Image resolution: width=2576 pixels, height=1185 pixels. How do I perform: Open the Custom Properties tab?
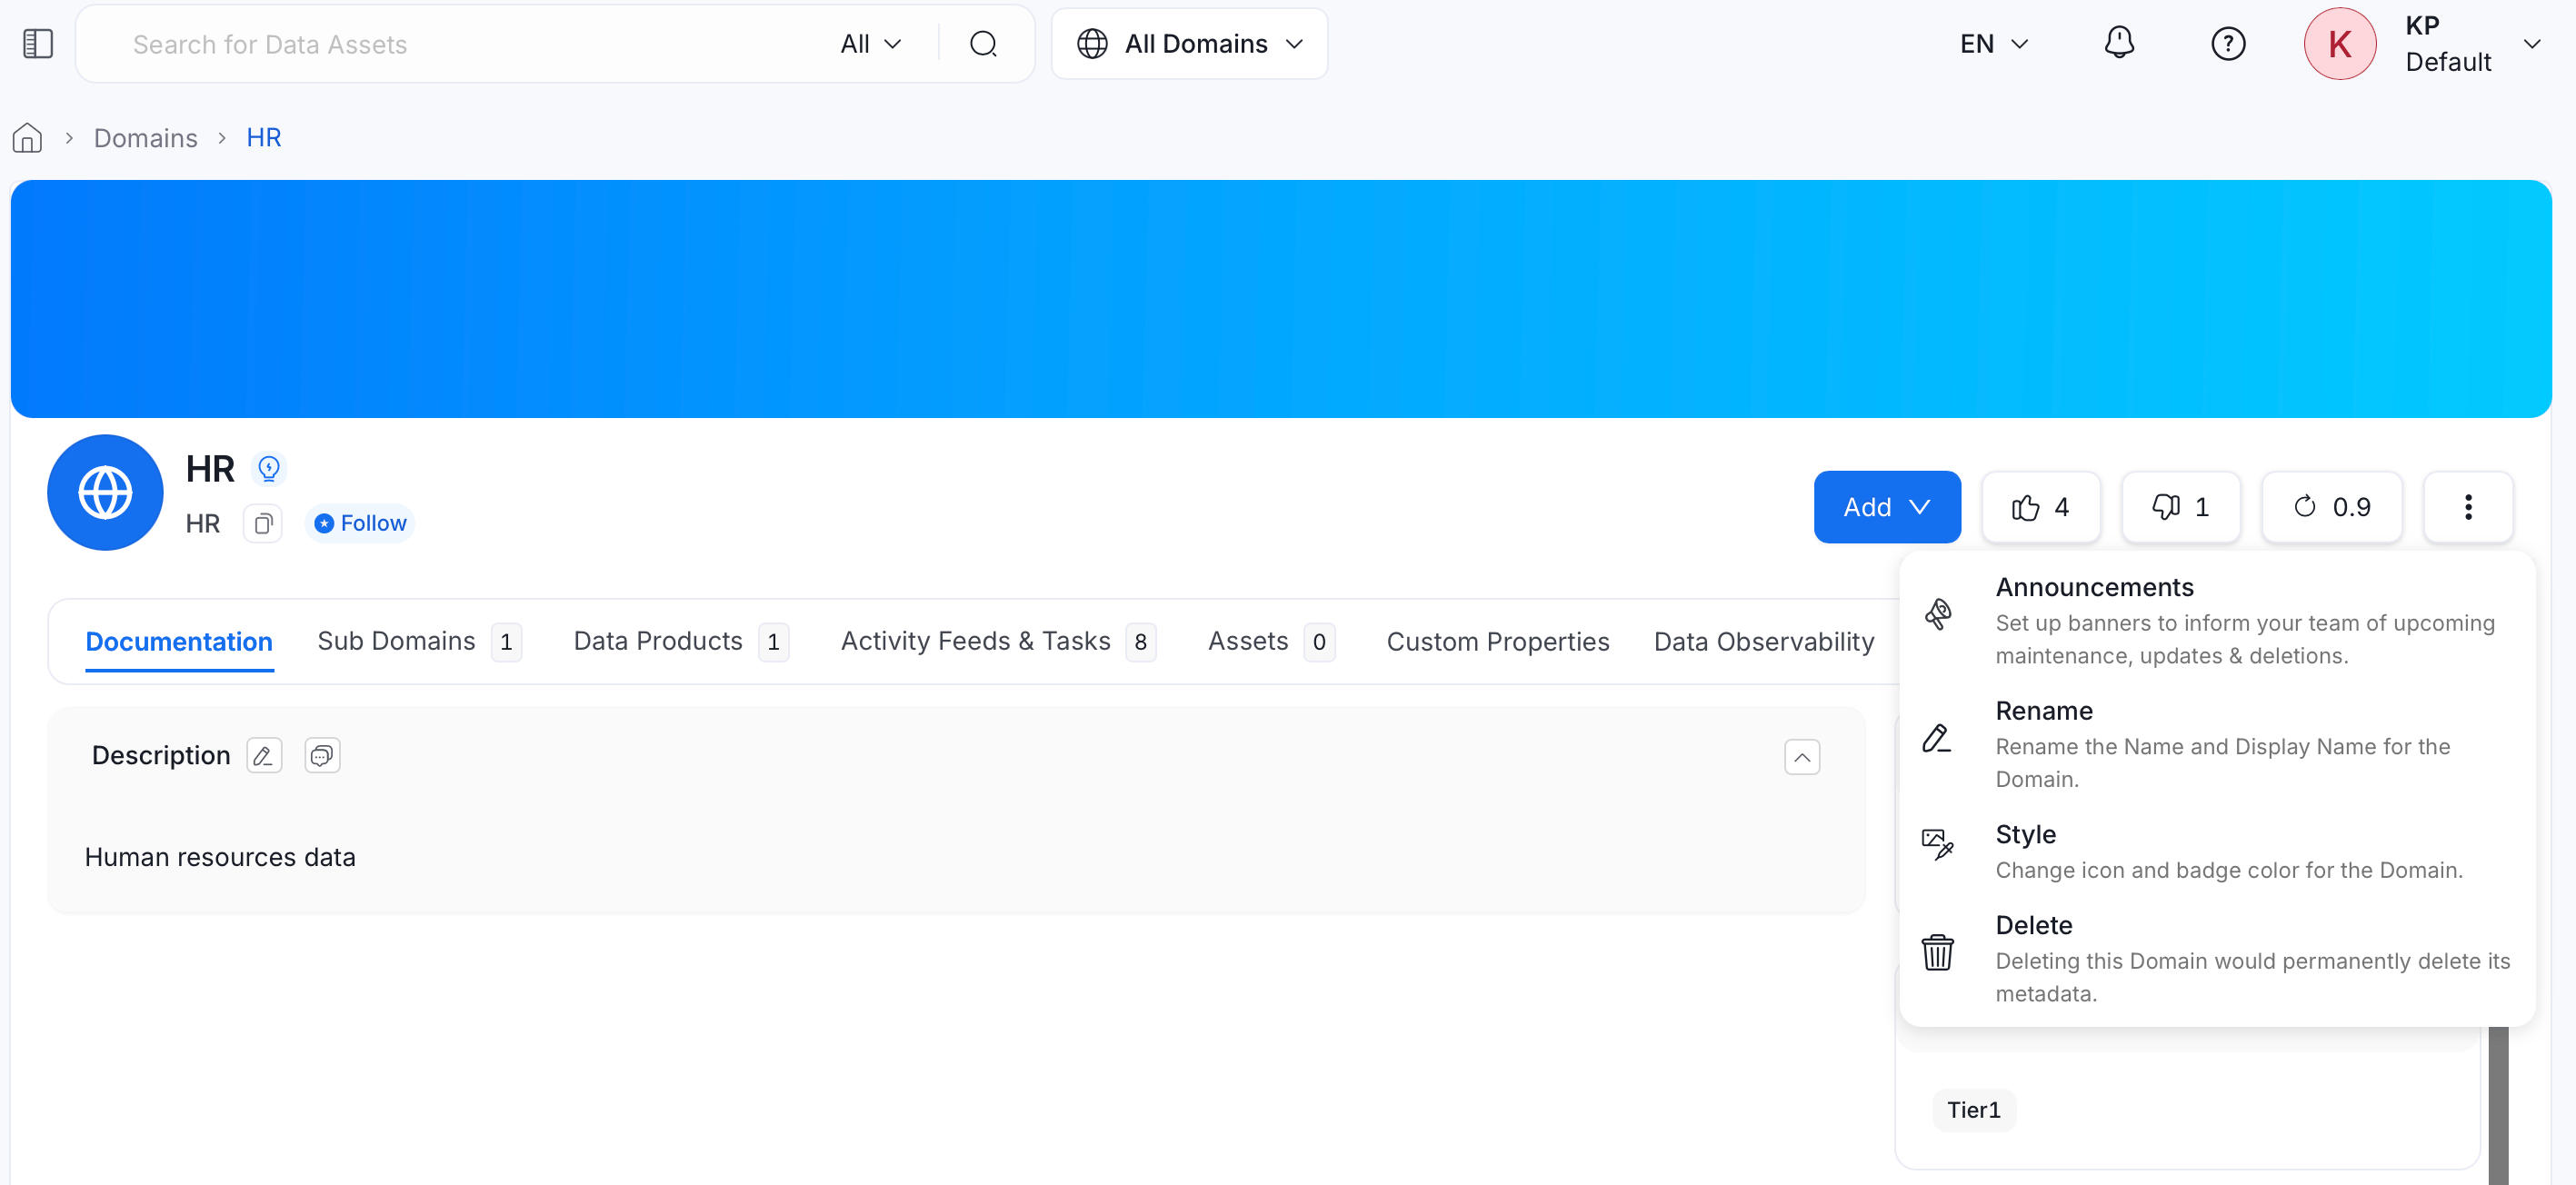(1497, 641)
